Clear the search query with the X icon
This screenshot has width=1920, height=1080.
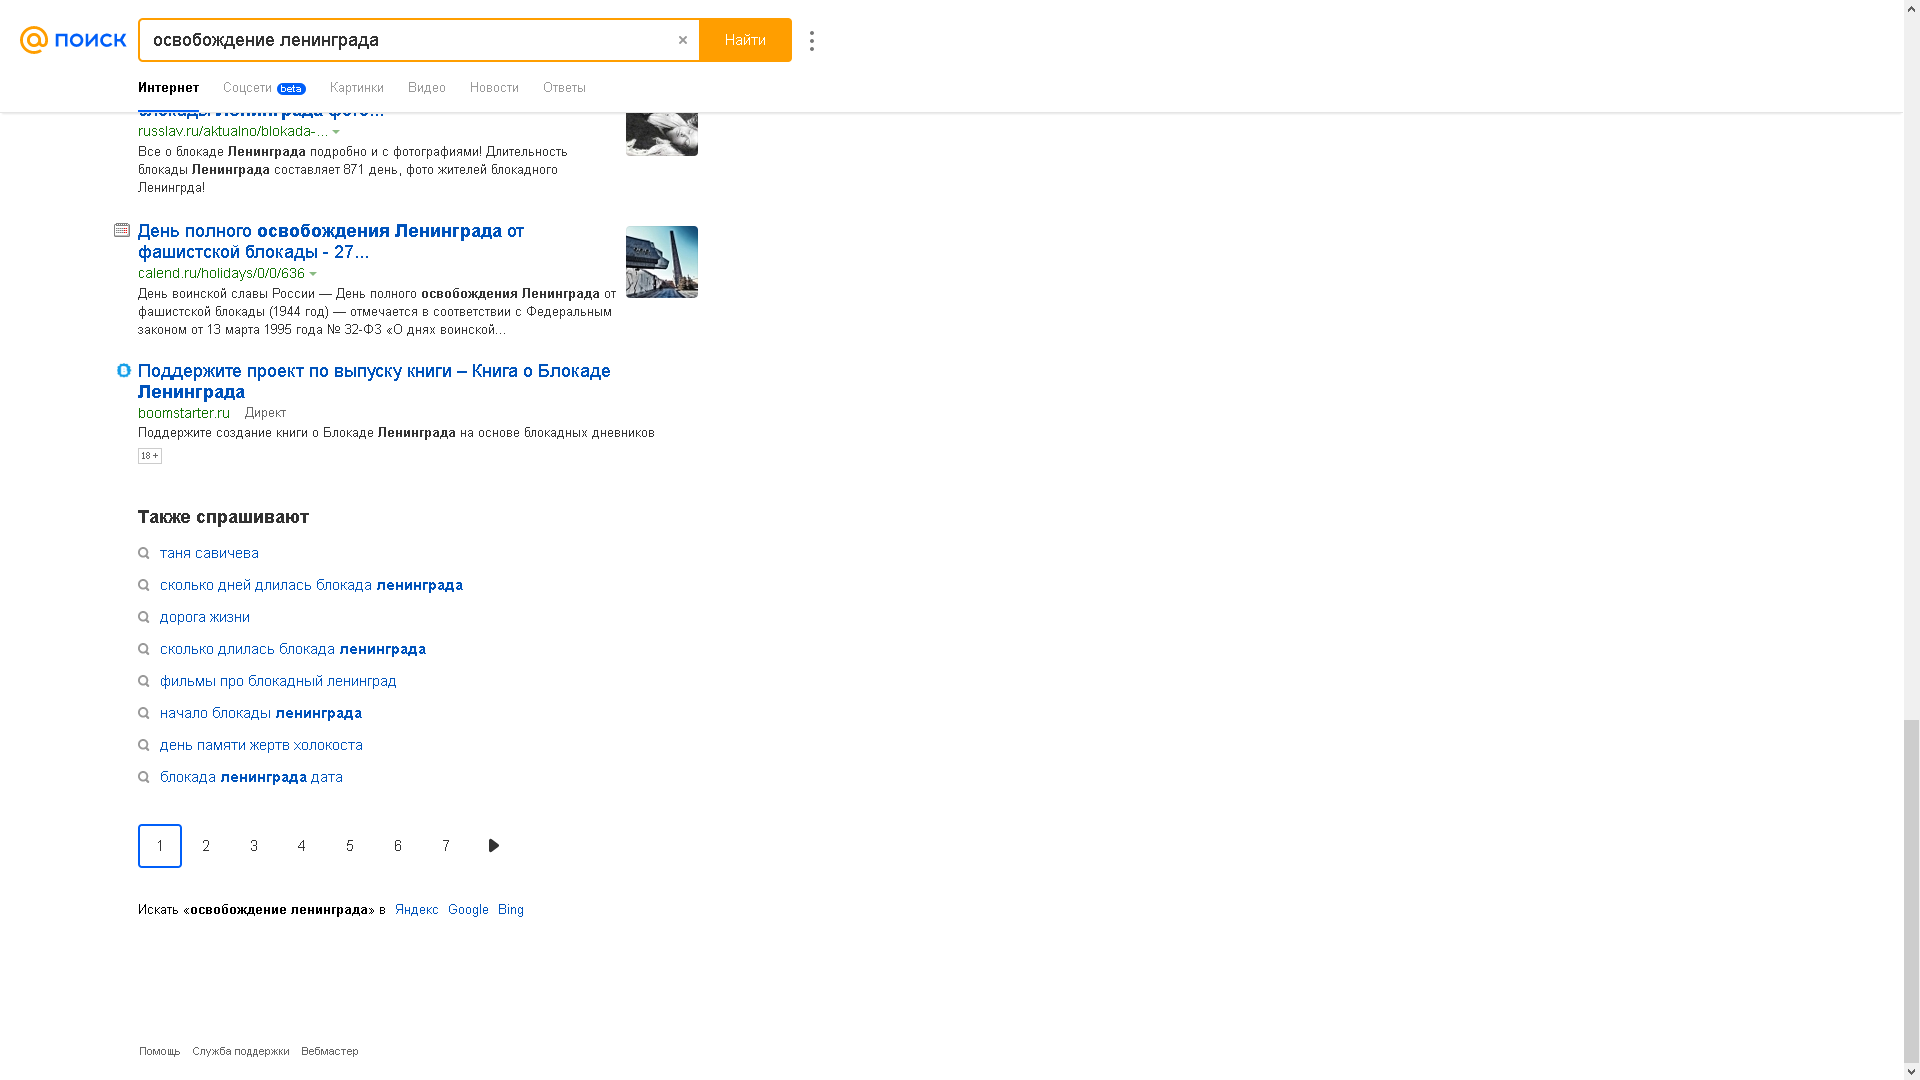(683, 40)
